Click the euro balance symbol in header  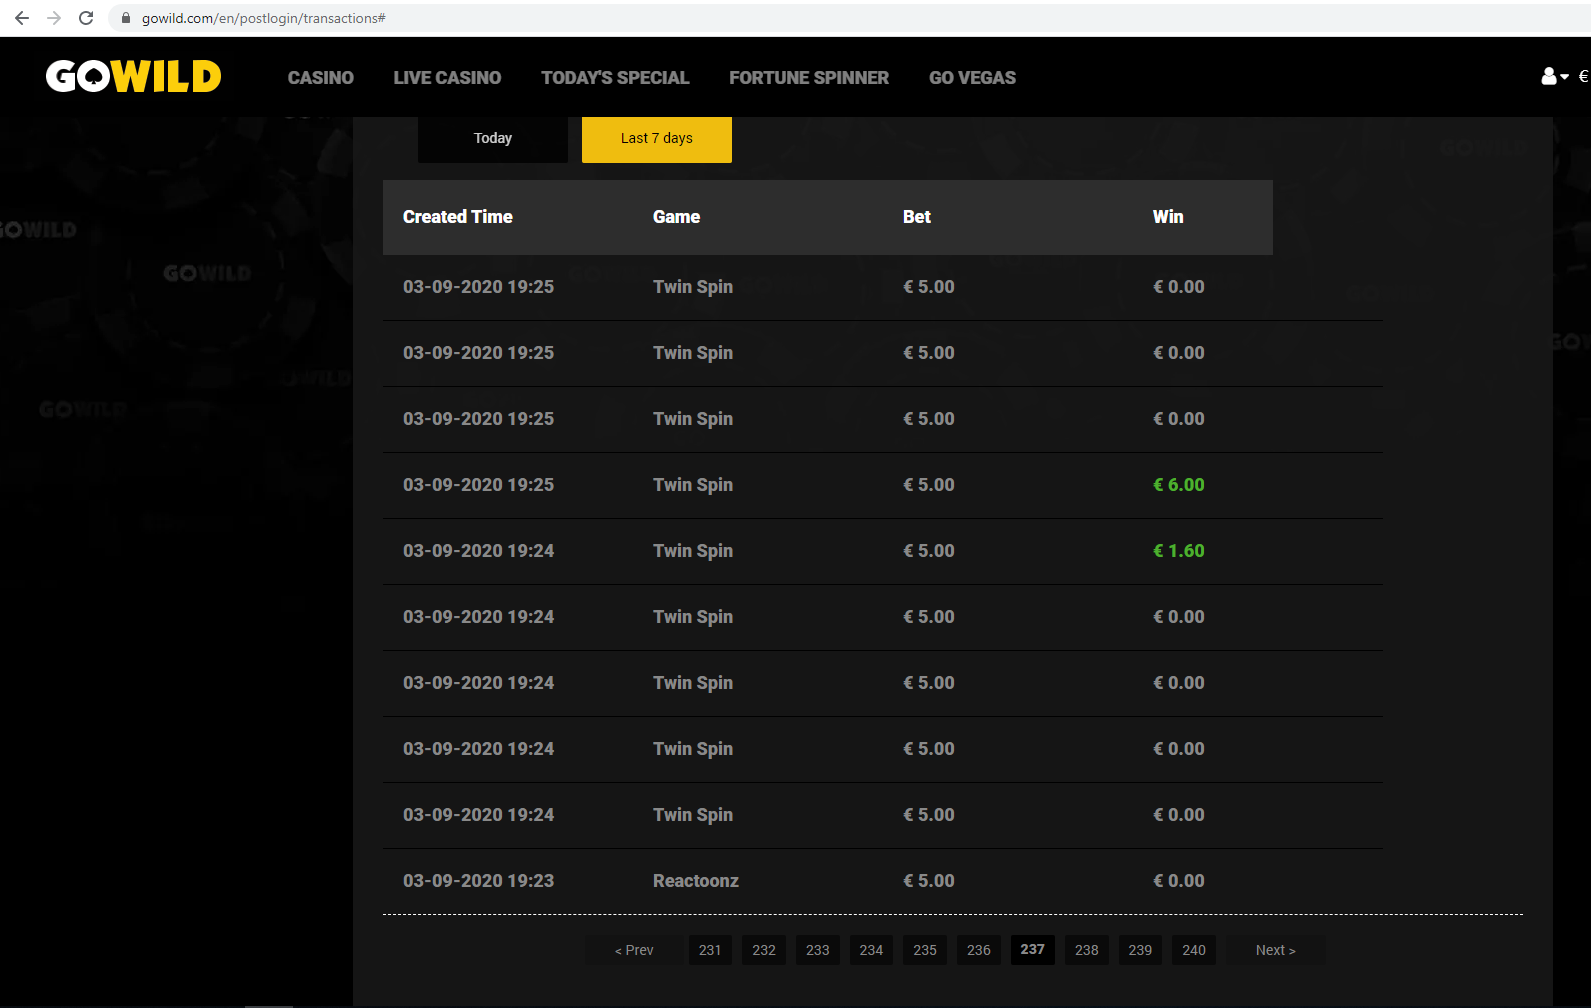click(1583, 77)
